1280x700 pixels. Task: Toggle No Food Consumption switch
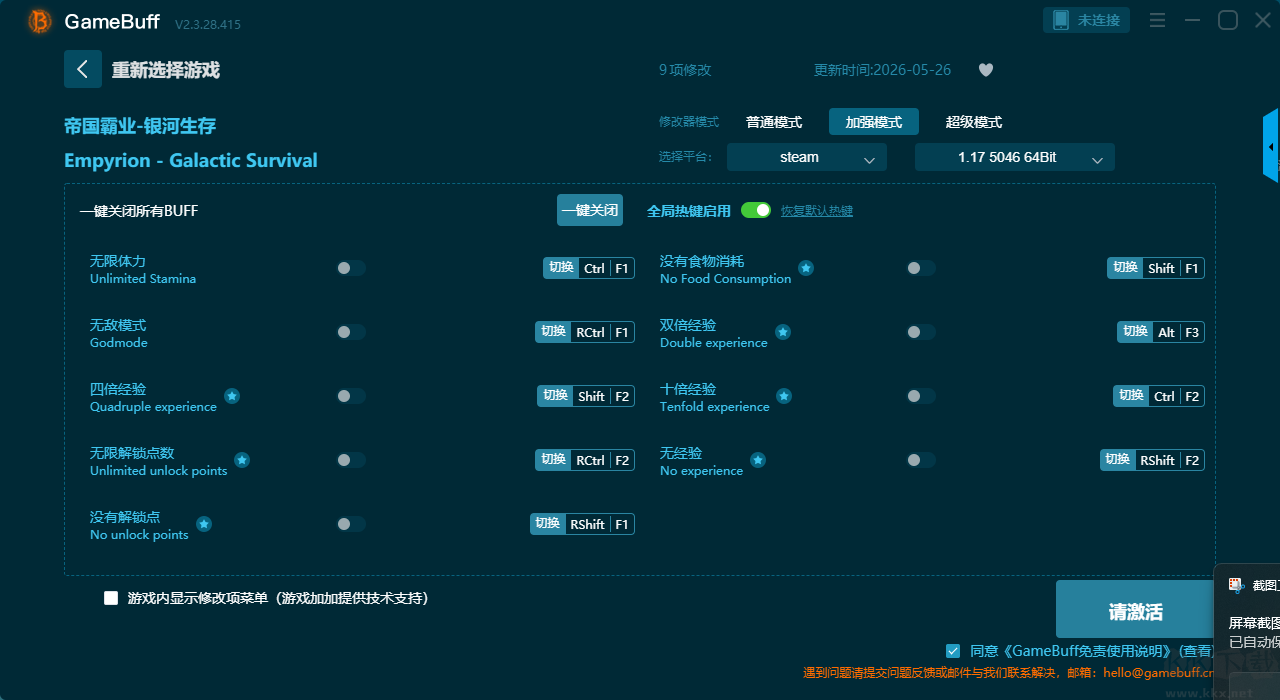[x=921, y=268]
